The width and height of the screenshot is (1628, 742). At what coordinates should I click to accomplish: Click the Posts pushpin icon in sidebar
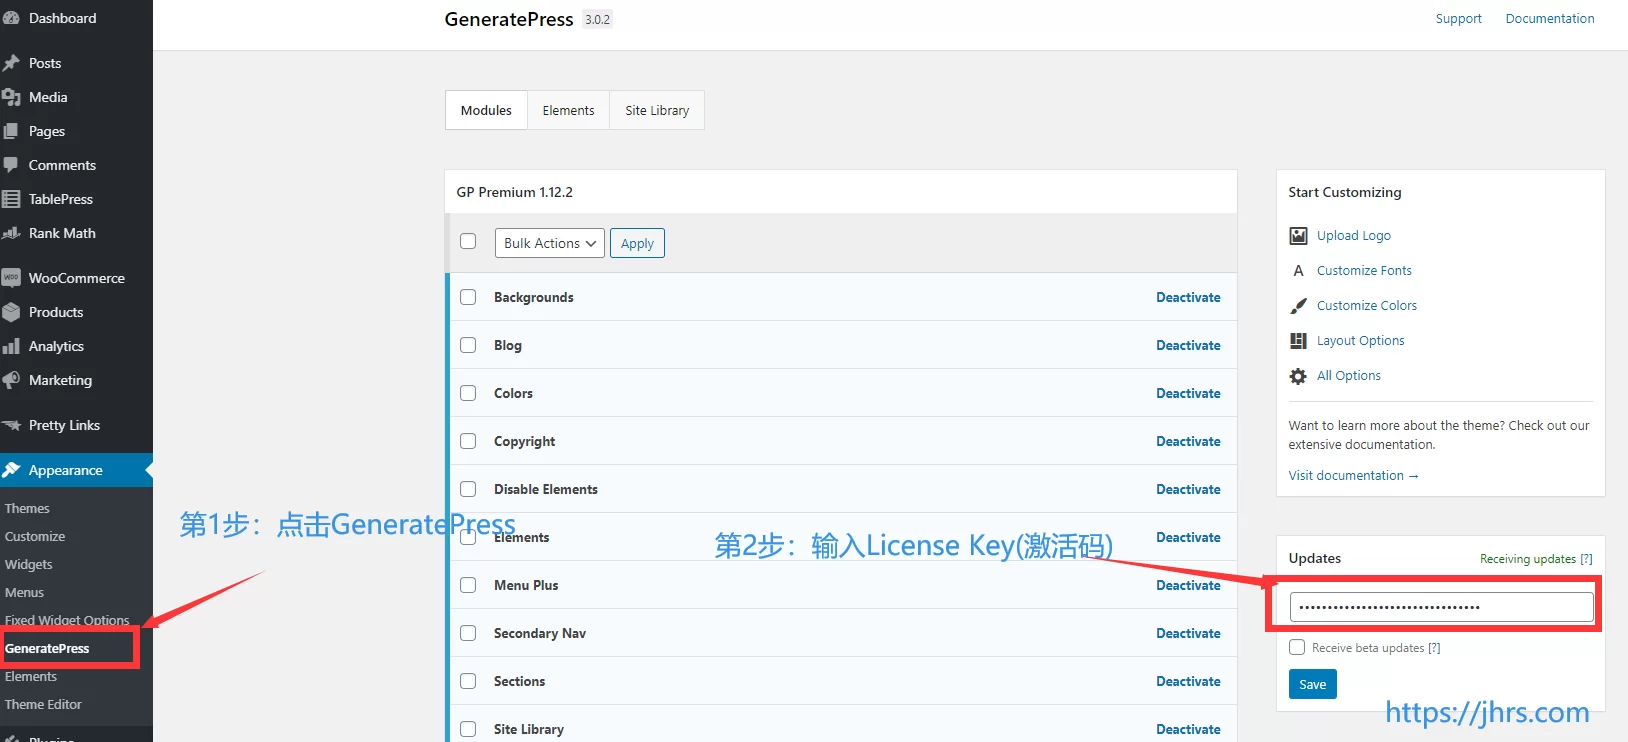click(12, 63)
